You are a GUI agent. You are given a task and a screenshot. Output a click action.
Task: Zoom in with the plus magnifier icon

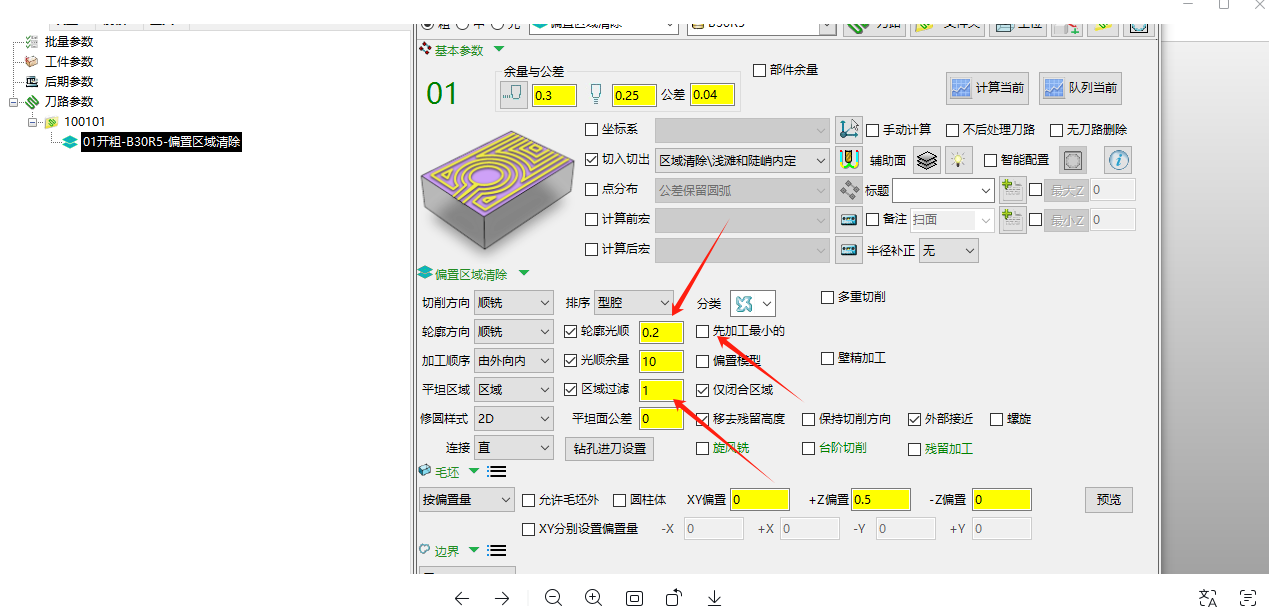point(593,598)
